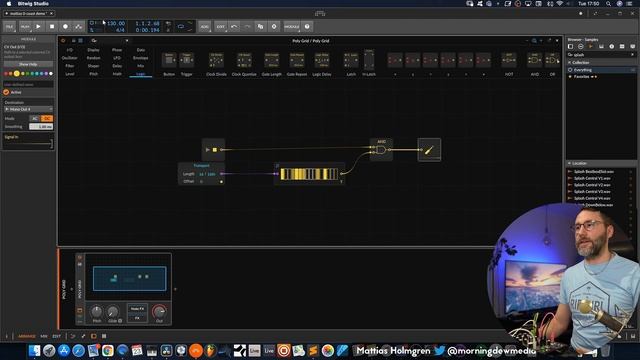Select the Logic module category tab
The height and width of the screenshot is (360, 640).
pyautogui.click(x=140, y=74)
